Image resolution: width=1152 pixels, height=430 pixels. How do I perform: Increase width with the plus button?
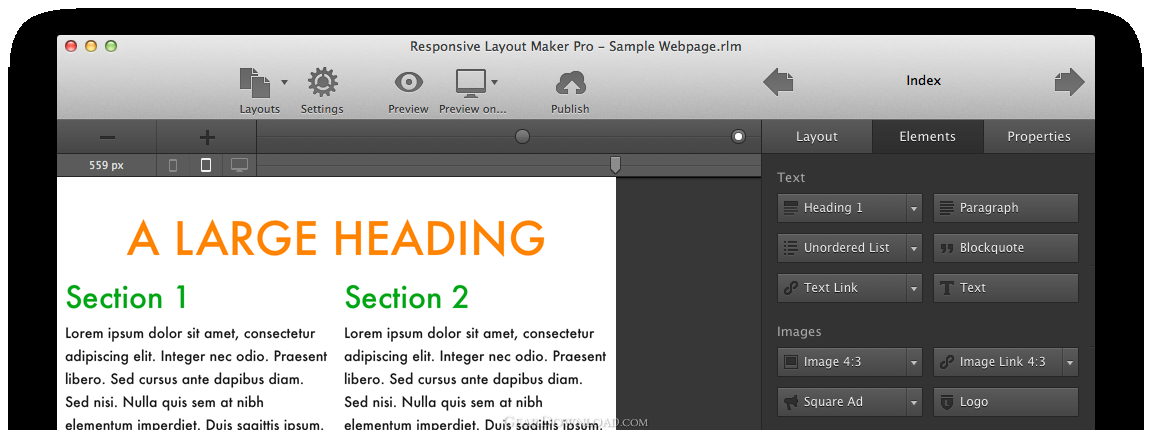click(x=207, y=137)
